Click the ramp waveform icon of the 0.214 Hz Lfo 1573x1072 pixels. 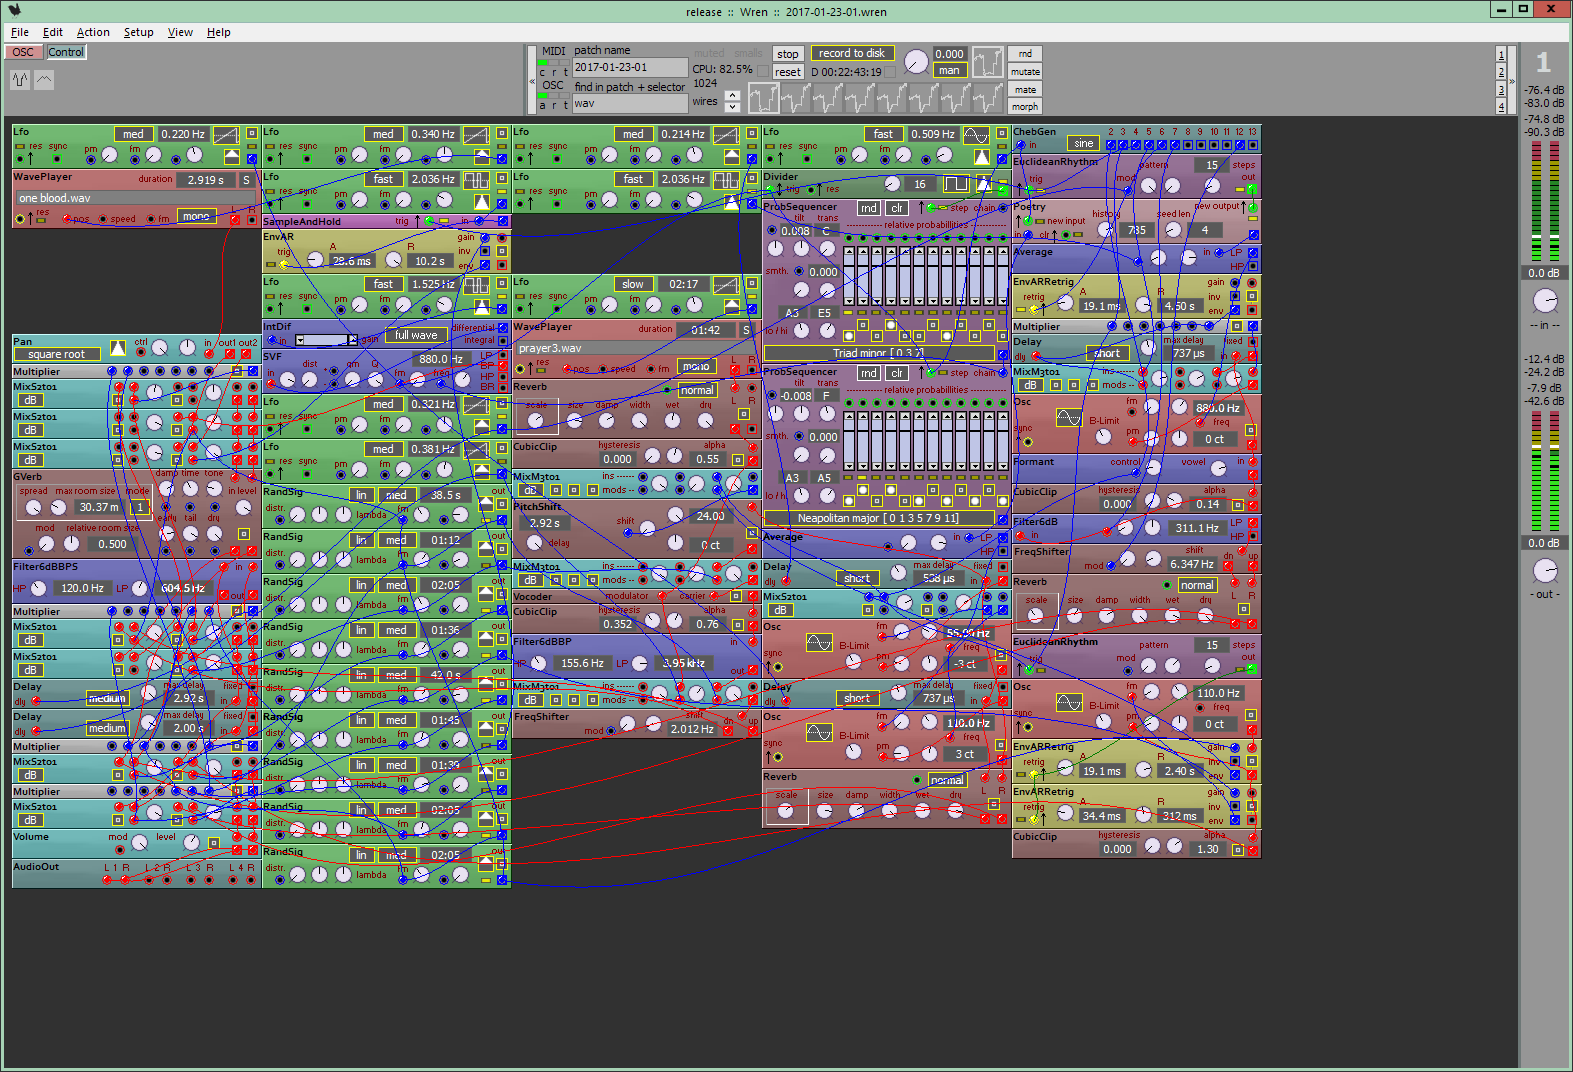click(726, 134)
